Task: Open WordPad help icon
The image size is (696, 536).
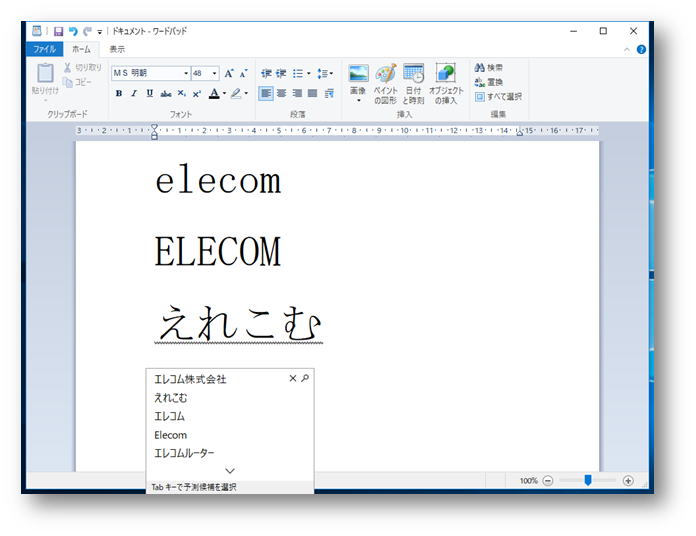Action: (x=641, y=49)
